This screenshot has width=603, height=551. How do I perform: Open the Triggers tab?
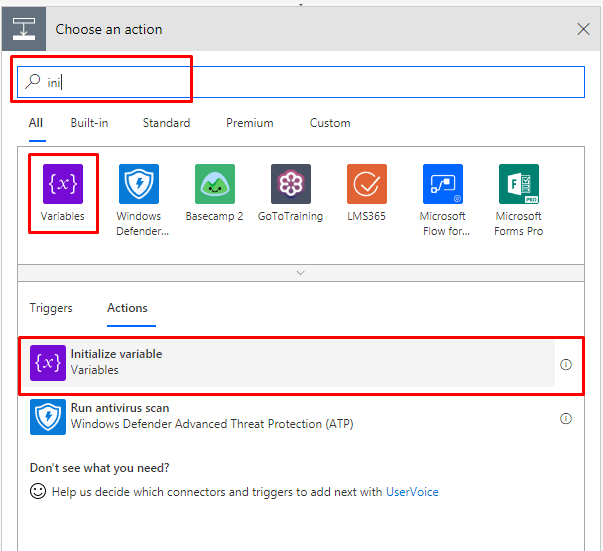(x=51, y=308)
